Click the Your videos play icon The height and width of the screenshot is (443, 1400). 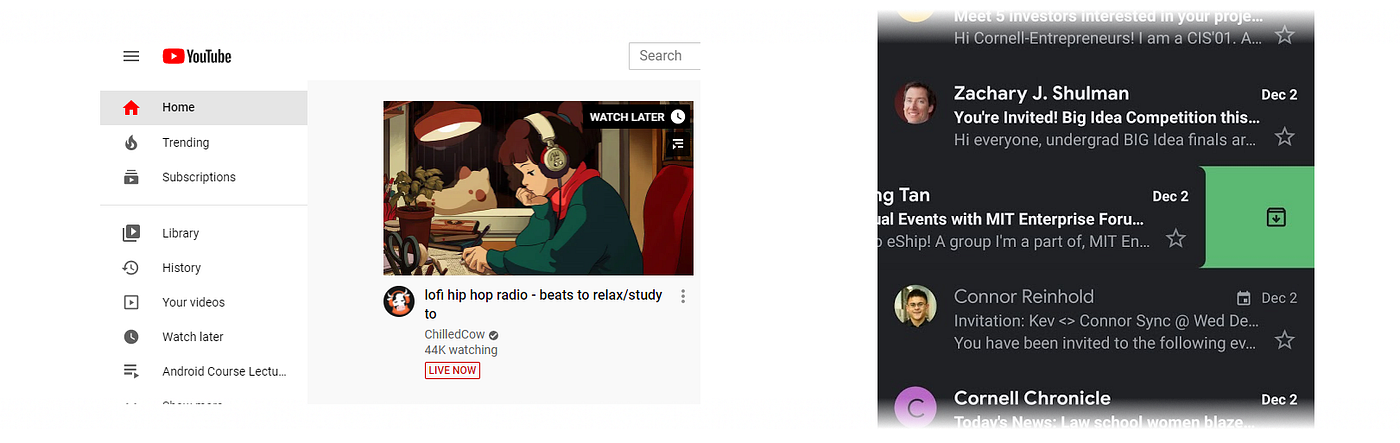coord(131,302)
